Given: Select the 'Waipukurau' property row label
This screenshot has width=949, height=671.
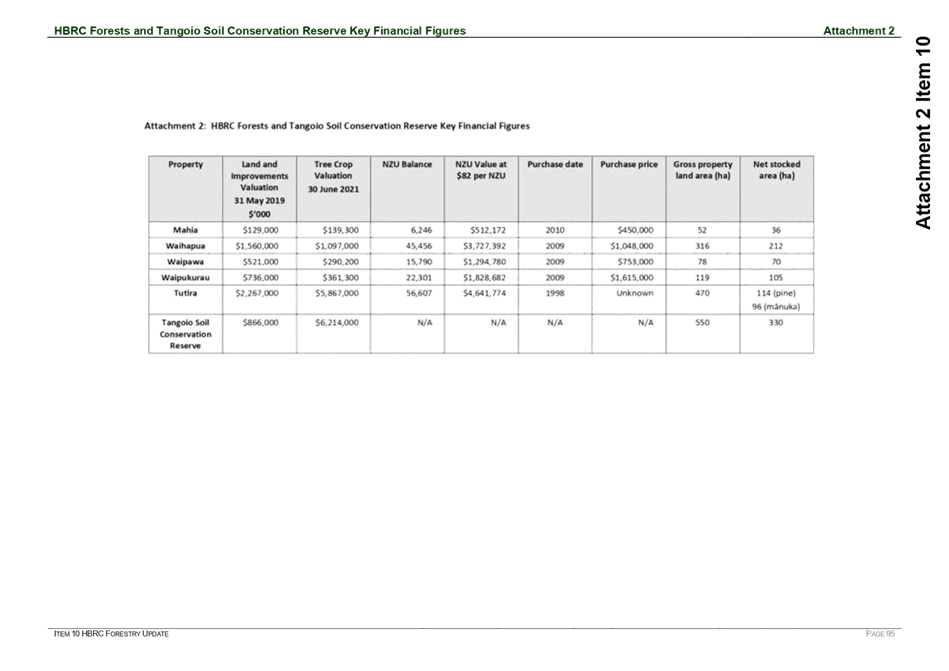Looking at the screenshot, I should [185, 277].
